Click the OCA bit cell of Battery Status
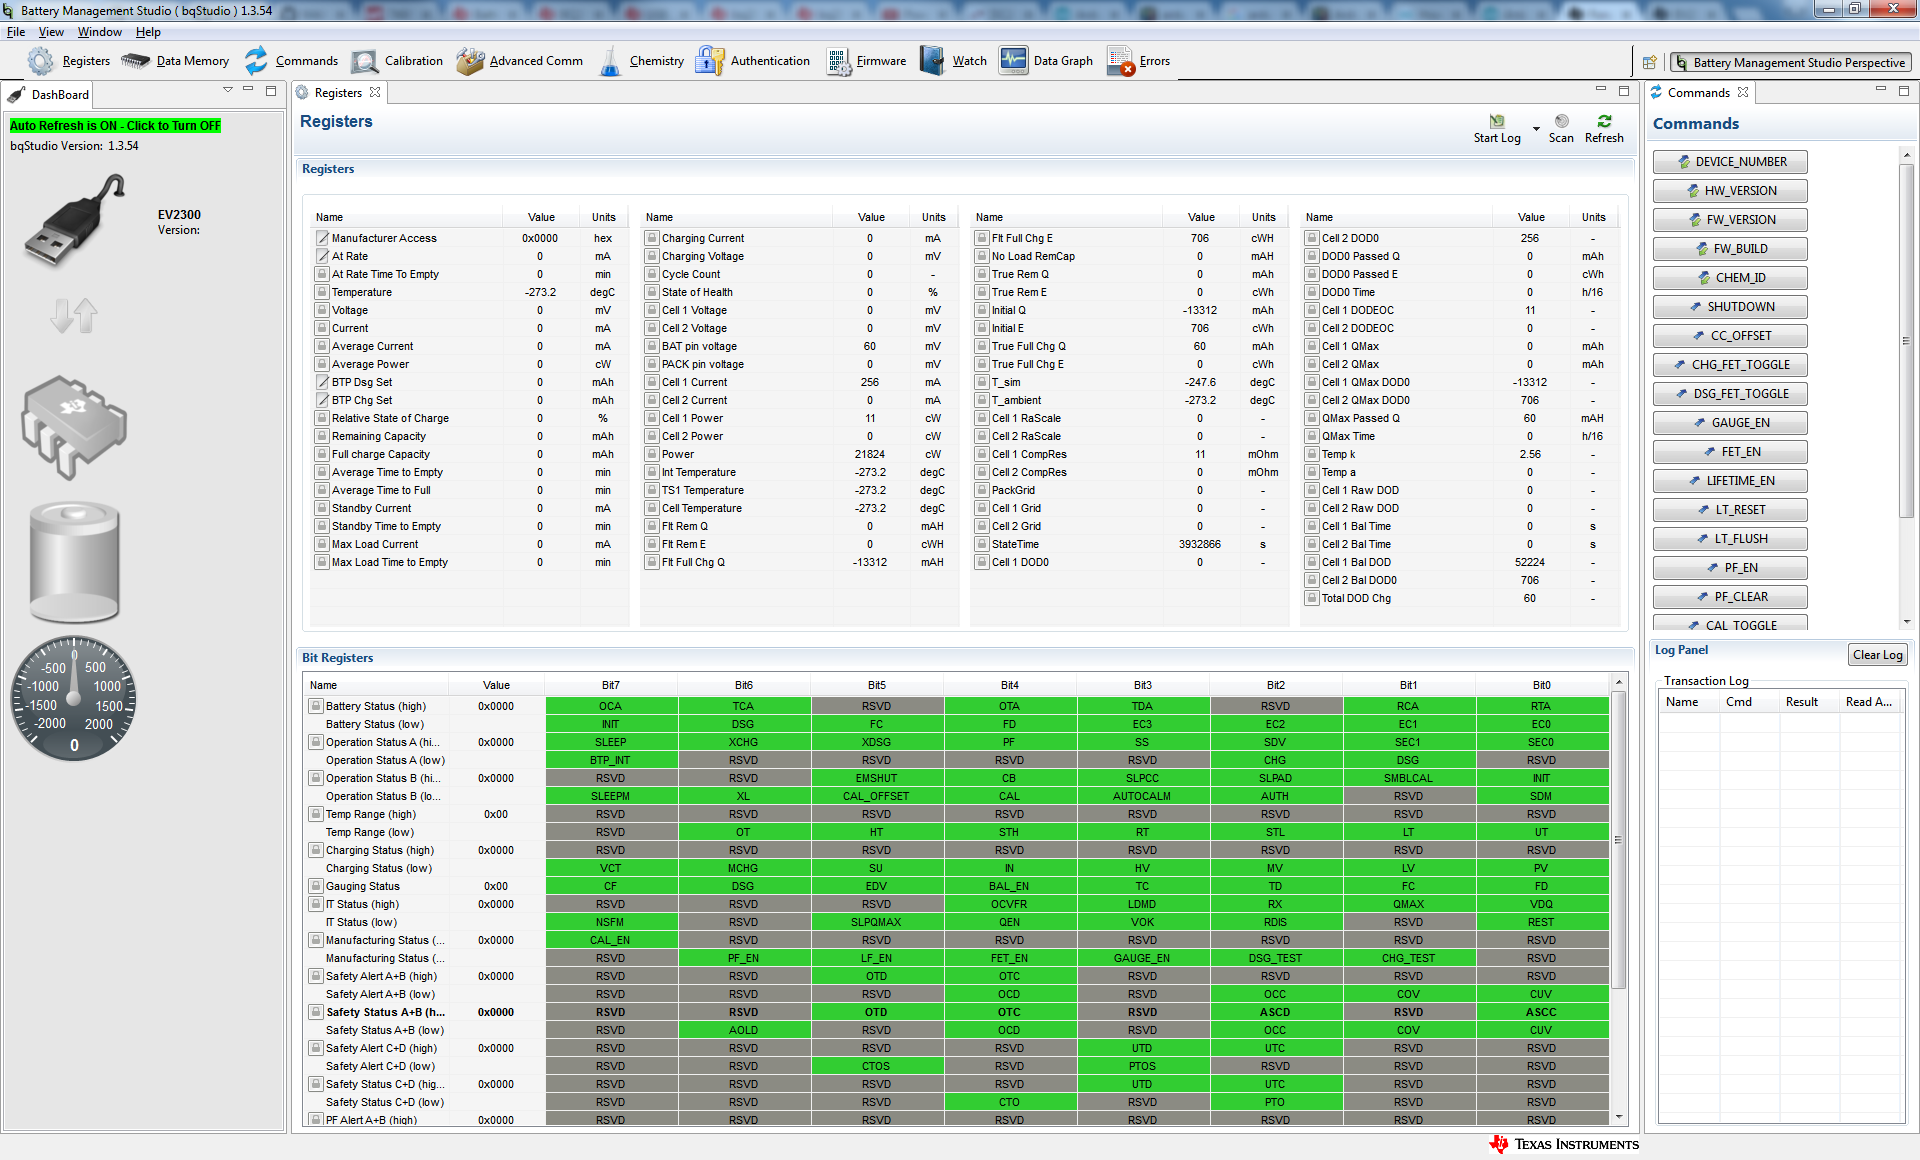 coord(611,706)
